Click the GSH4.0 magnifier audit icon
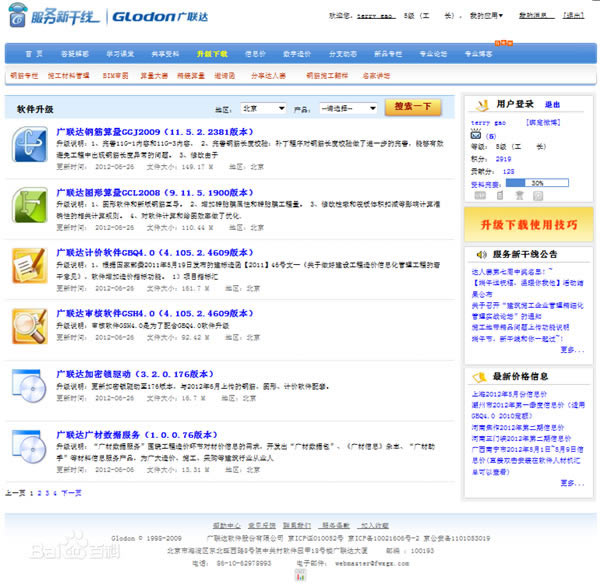This screenshot has height=588, width=600. point(30,326)
